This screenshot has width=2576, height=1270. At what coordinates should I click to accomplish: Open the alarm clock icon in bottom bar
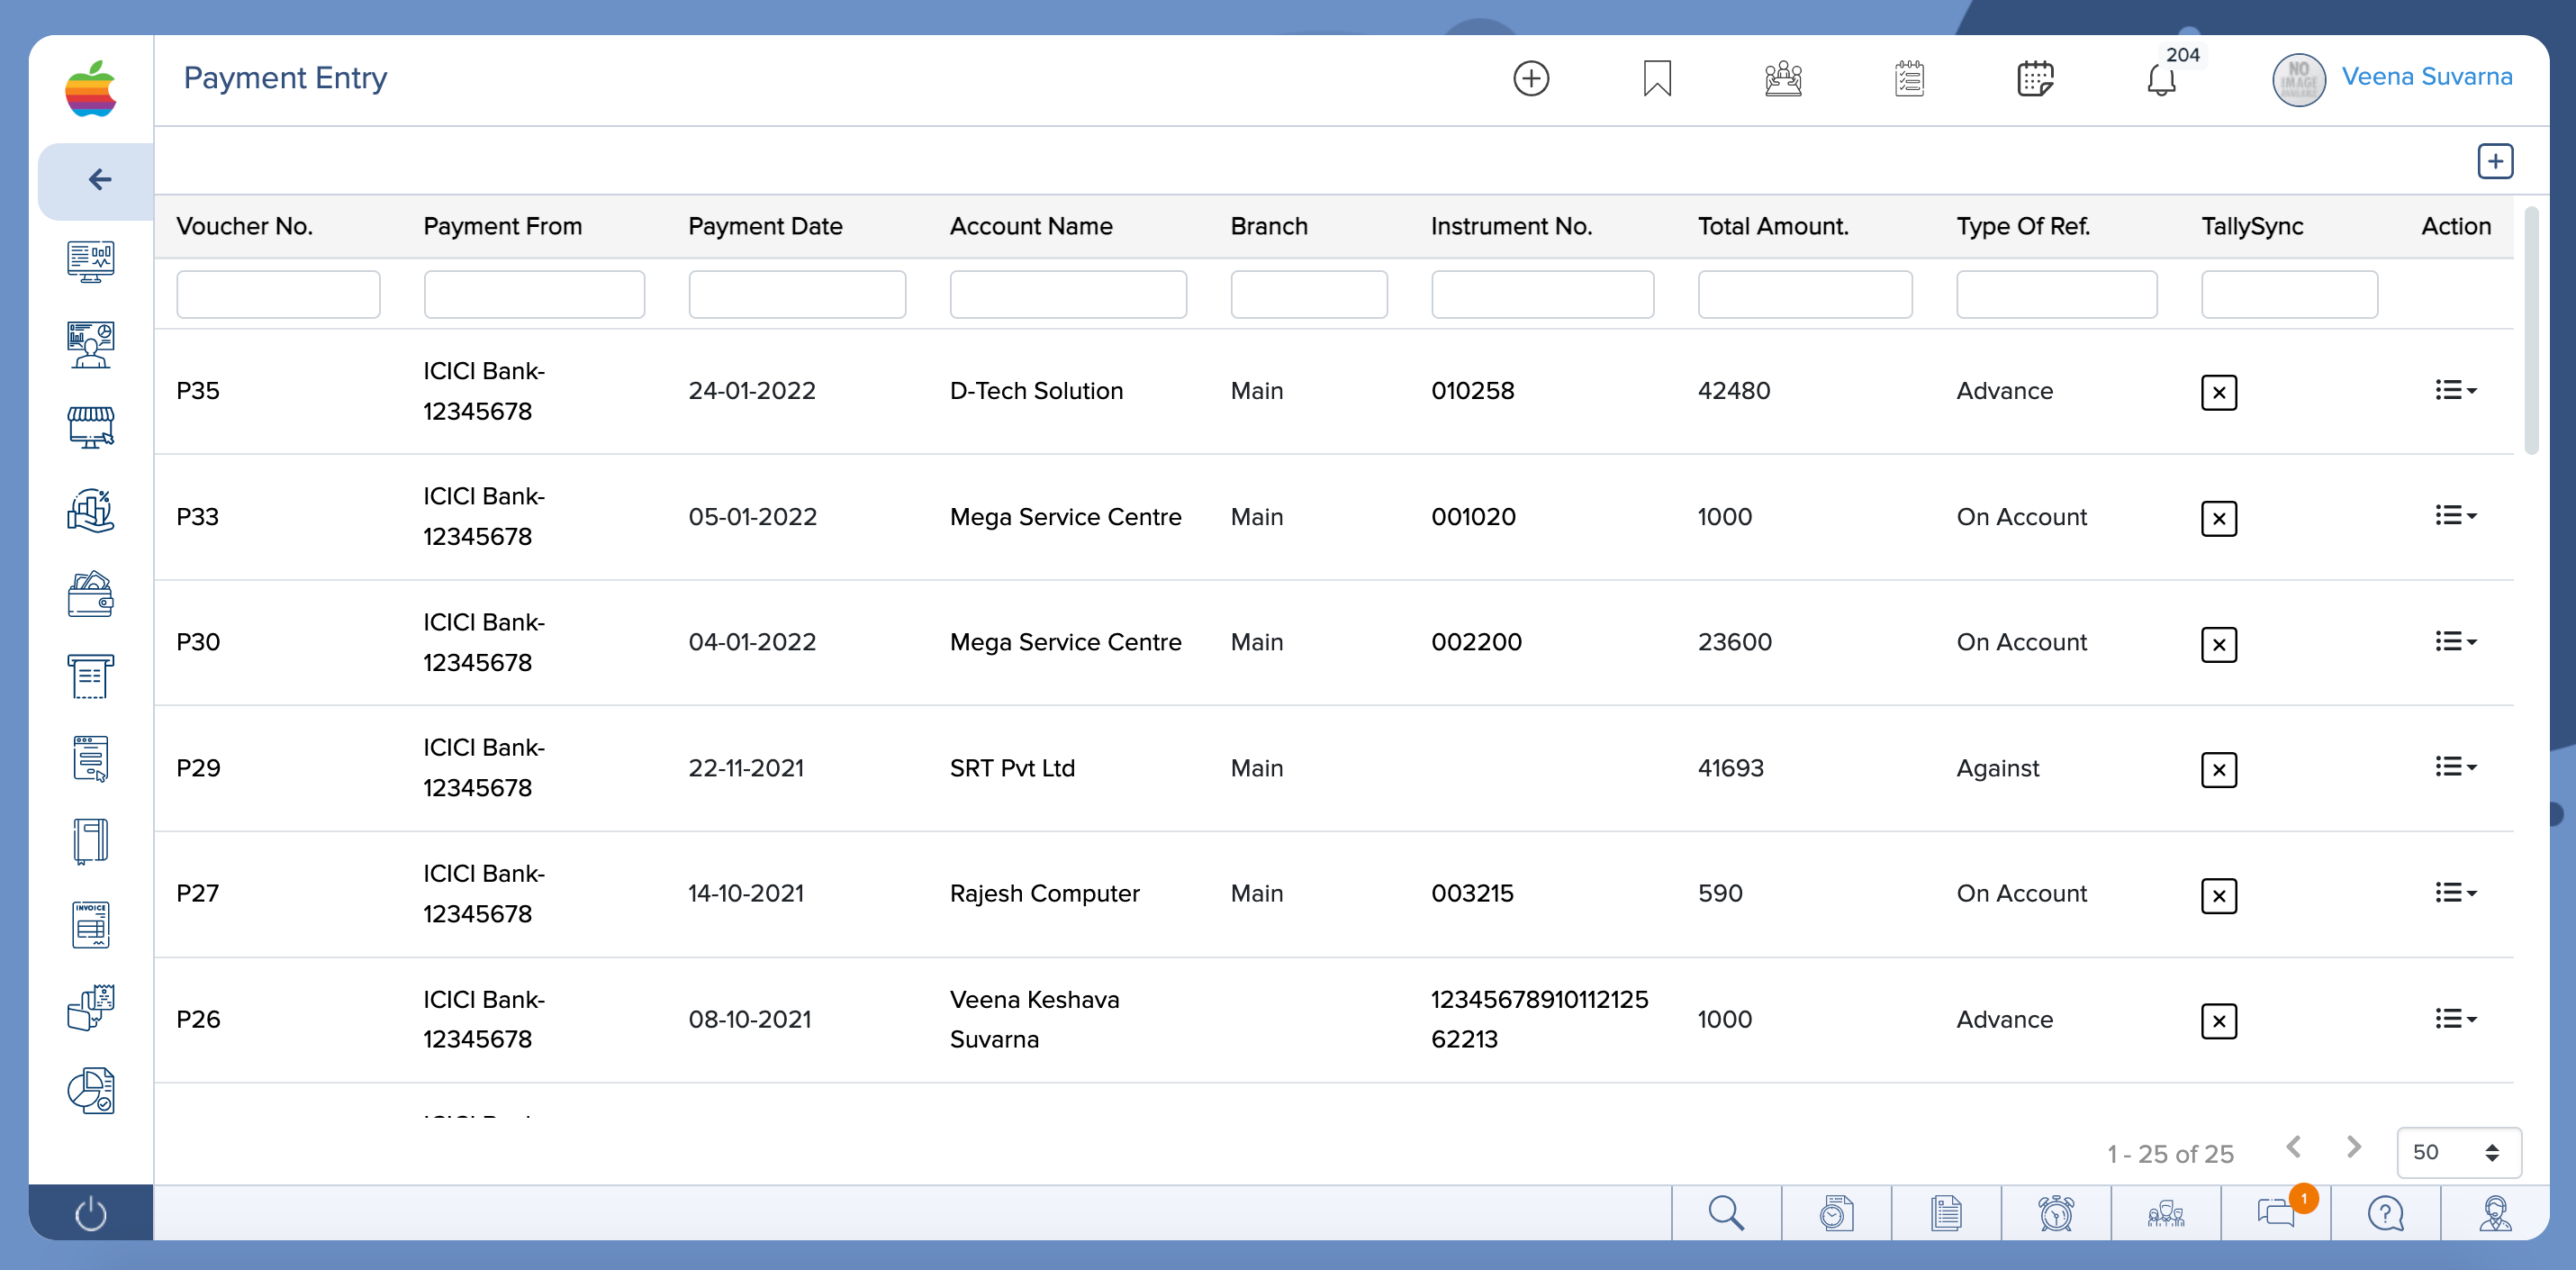point(2056,1213)
